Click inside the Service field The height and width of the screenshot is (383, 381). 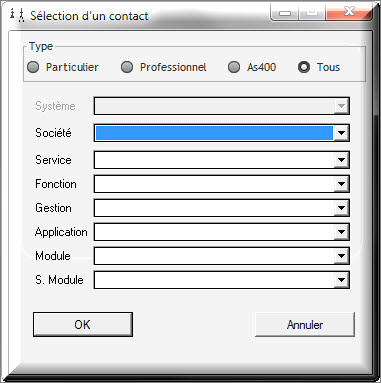pos(214,160)
